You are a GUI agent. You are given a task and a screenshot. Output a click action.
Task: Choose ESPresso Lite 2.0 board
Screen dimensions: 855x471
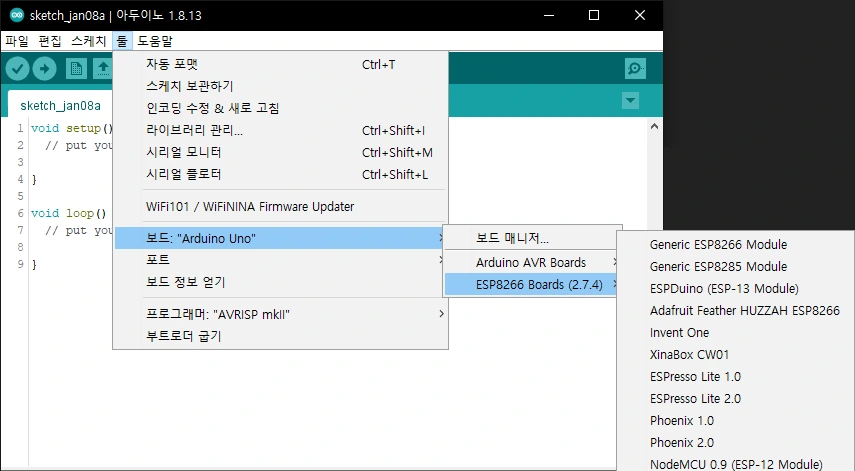tap(736, 398)
